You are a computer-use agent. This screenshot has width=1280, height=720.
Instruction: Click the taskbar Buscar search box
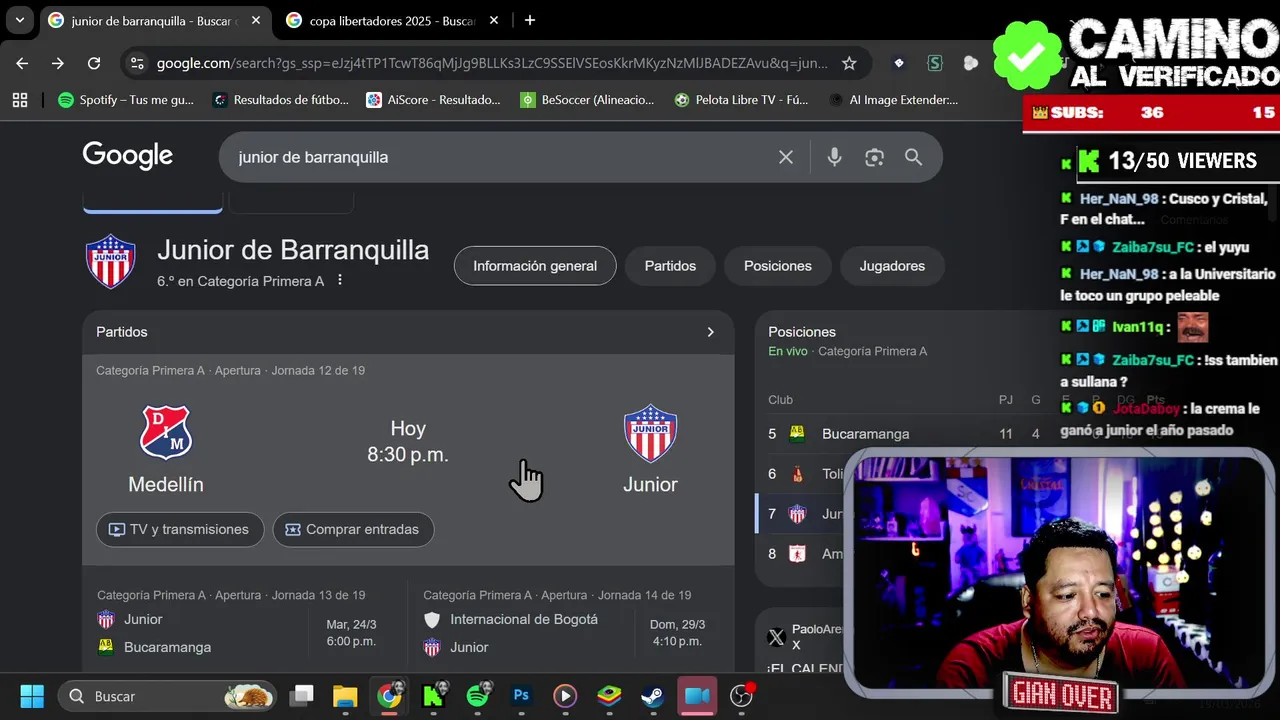point(167,696)
